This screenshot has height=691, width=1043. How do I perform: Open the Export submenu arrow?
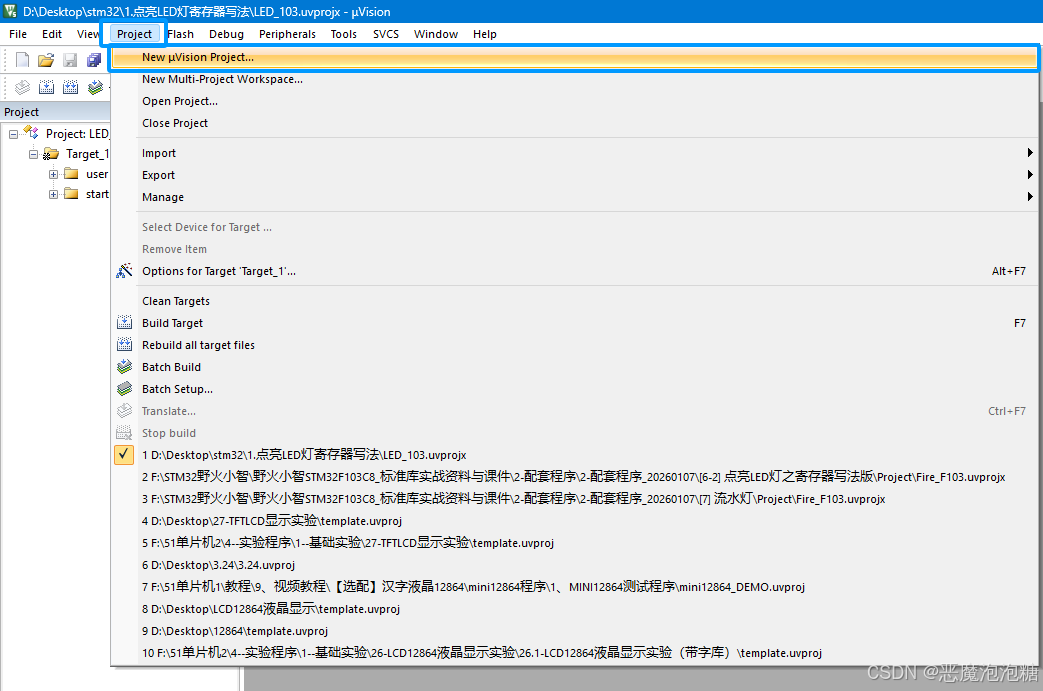click(x=1030, y=175)
